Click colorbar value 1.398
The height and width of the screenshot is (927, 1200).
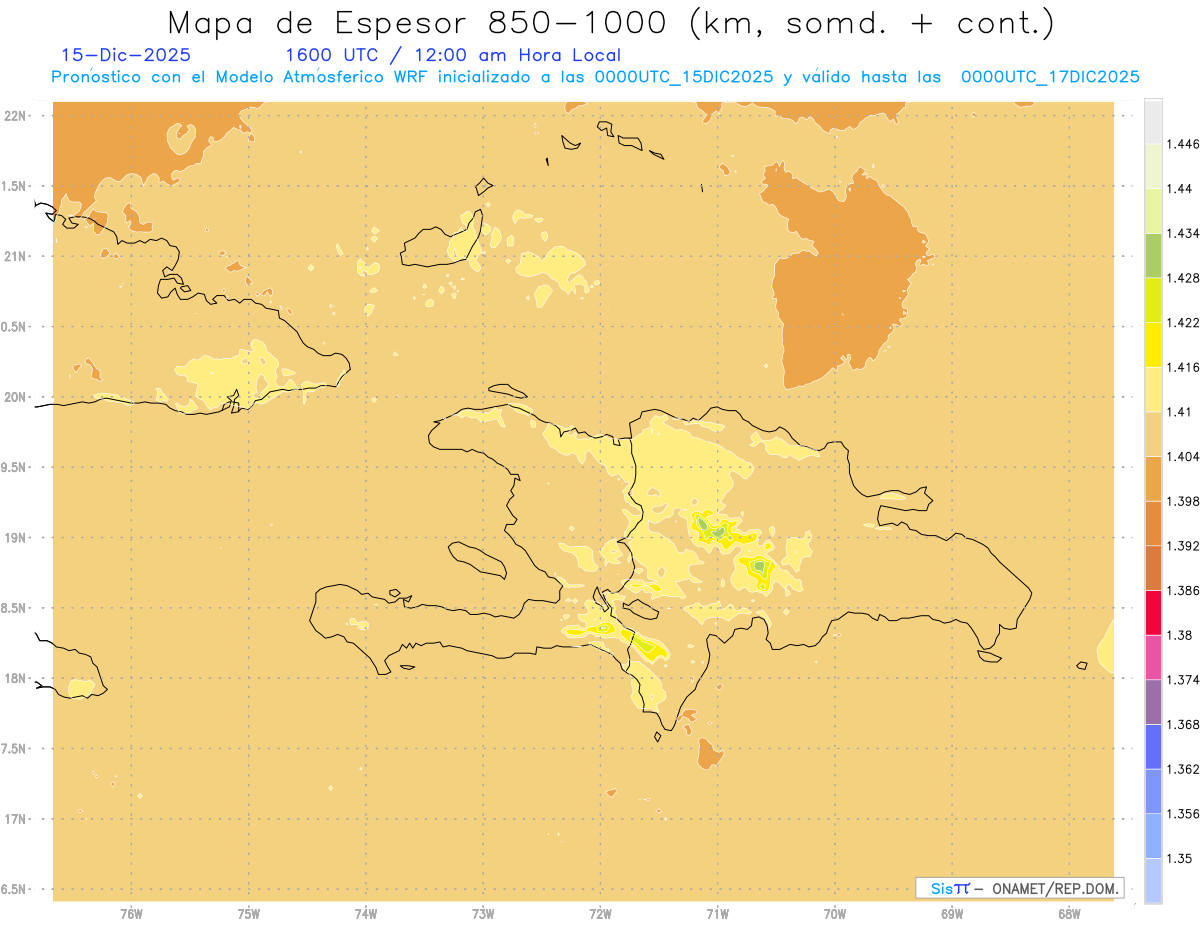tap(1184, 501)
